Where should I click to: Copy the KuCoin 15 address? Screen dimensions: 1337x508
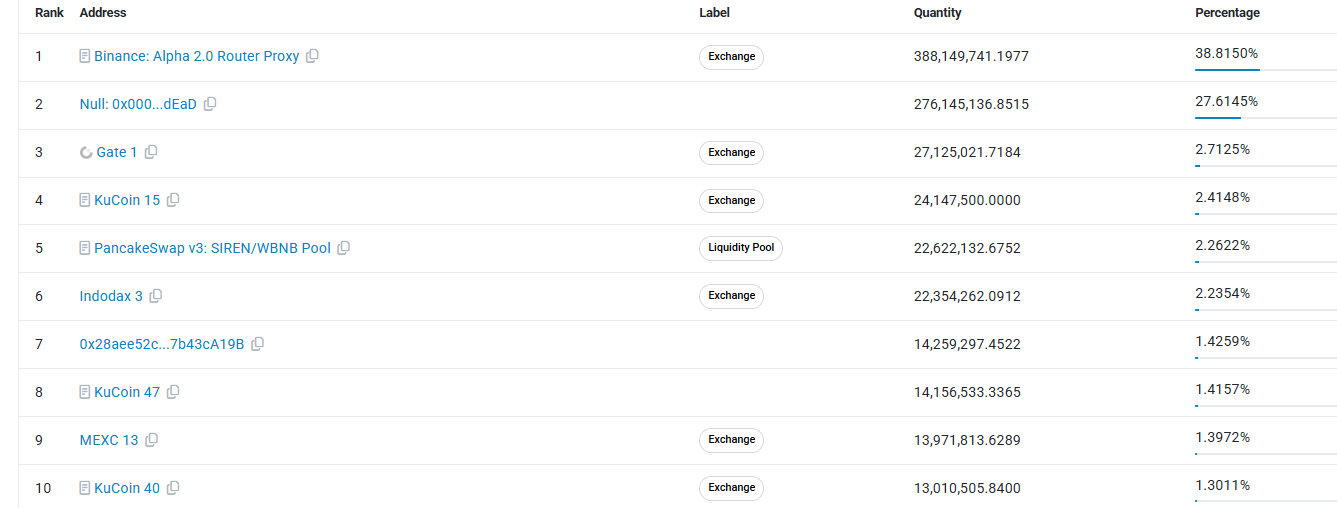(x=173, y=200)
